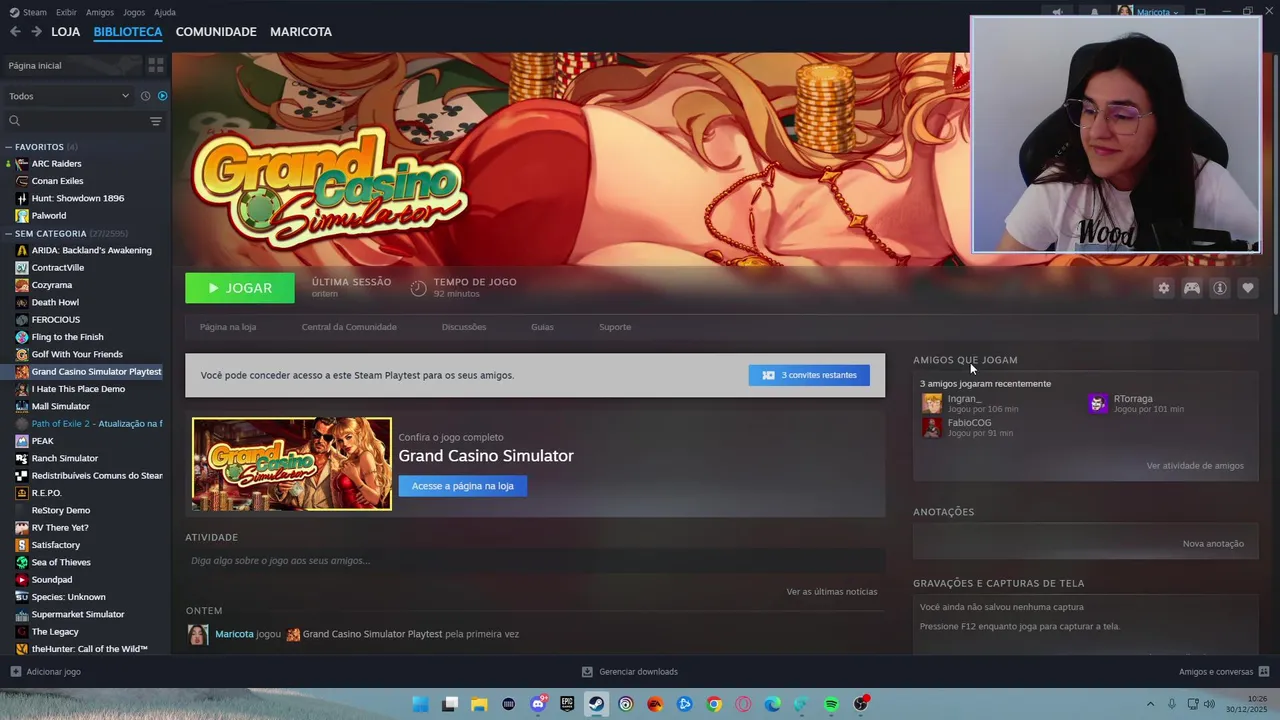Click Acesse a página na loja button

[462, 486]
